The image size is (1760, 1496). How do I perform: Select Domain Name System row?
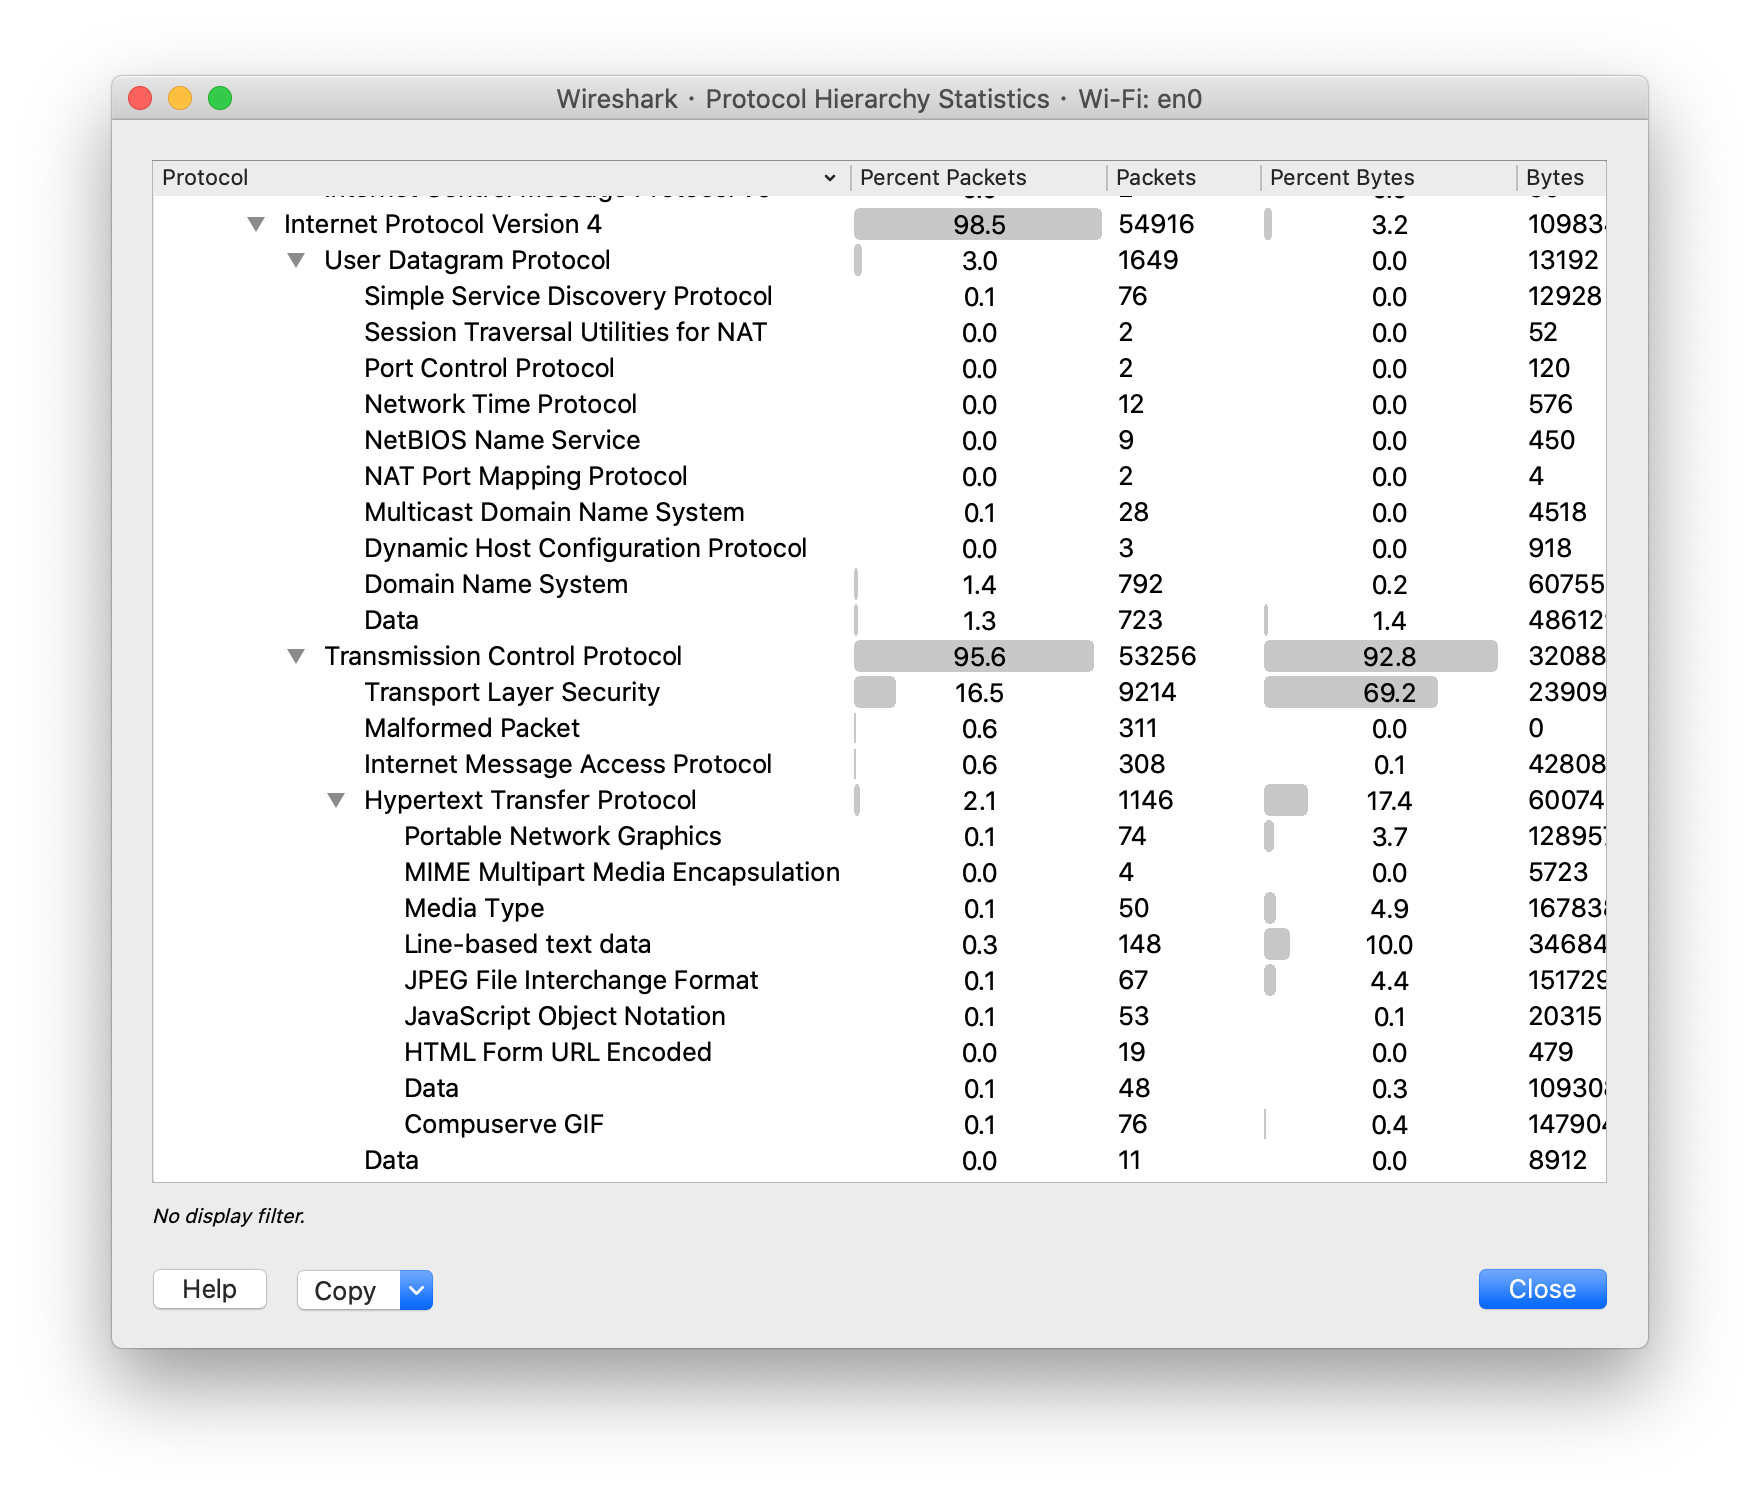879,584
